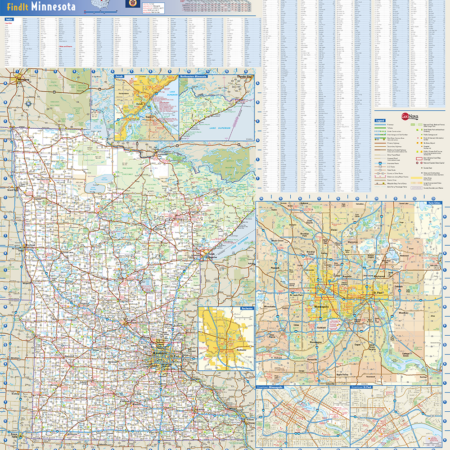The image size is (450, 450).
Task: Click the Lake Superior label in Northeastern inset
Action: point(219,128)
